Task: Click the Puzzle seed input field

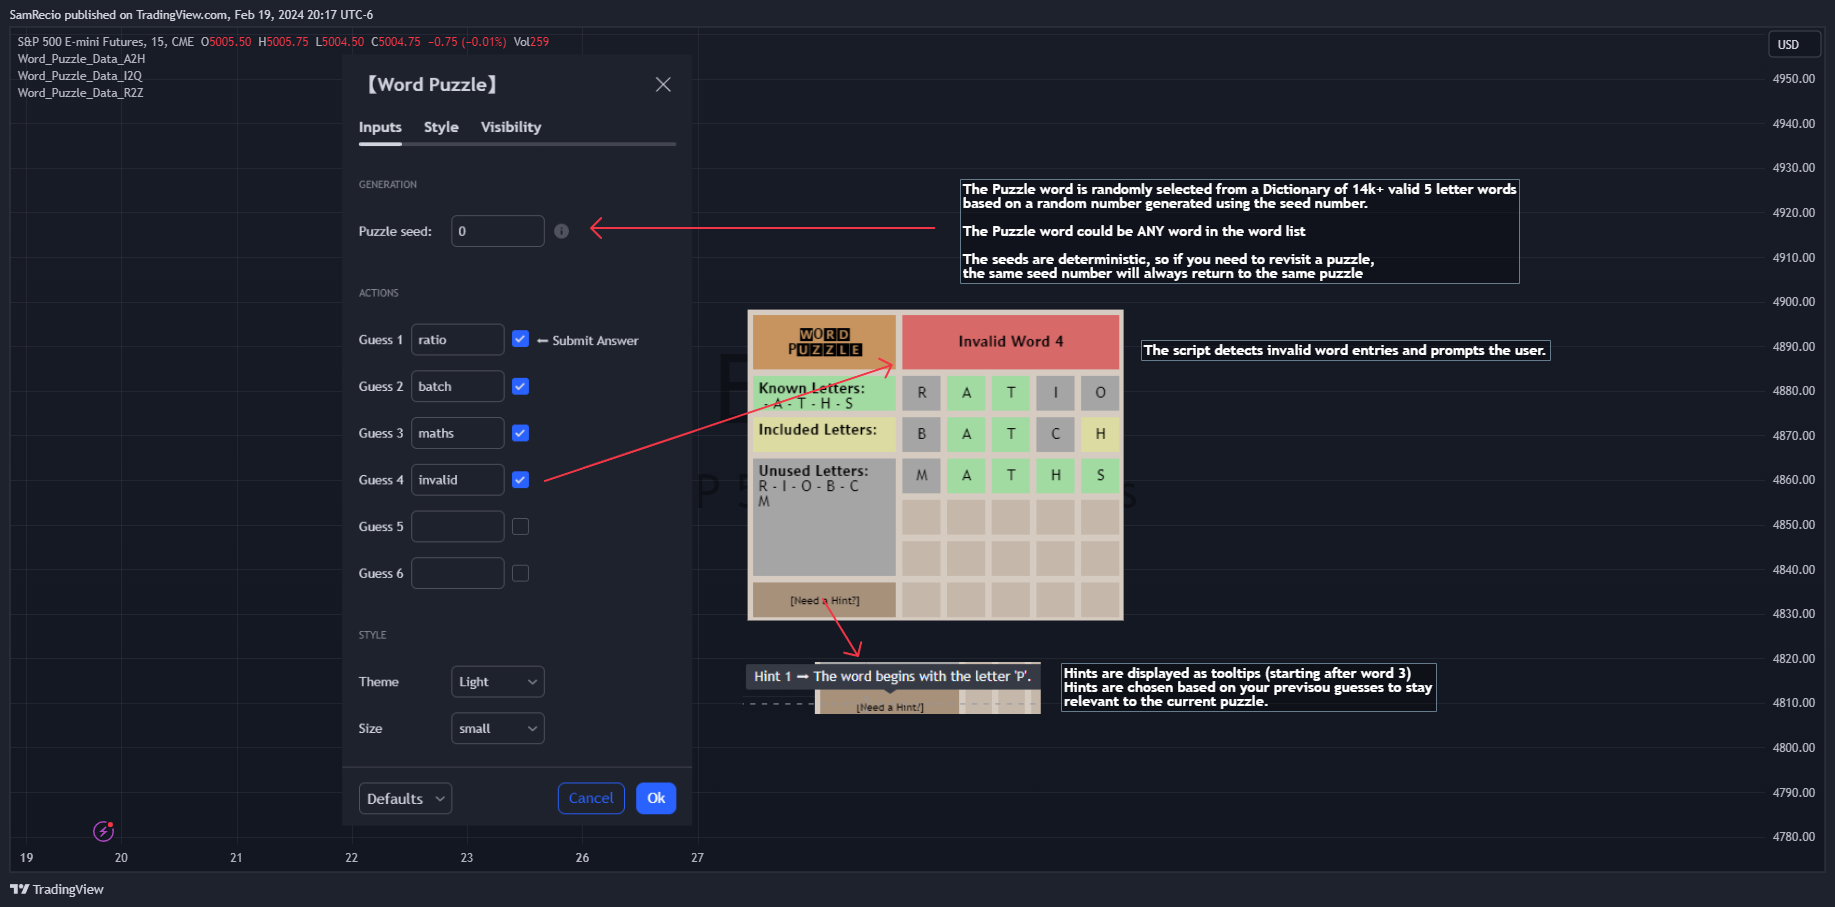Action: pos(498,231)
